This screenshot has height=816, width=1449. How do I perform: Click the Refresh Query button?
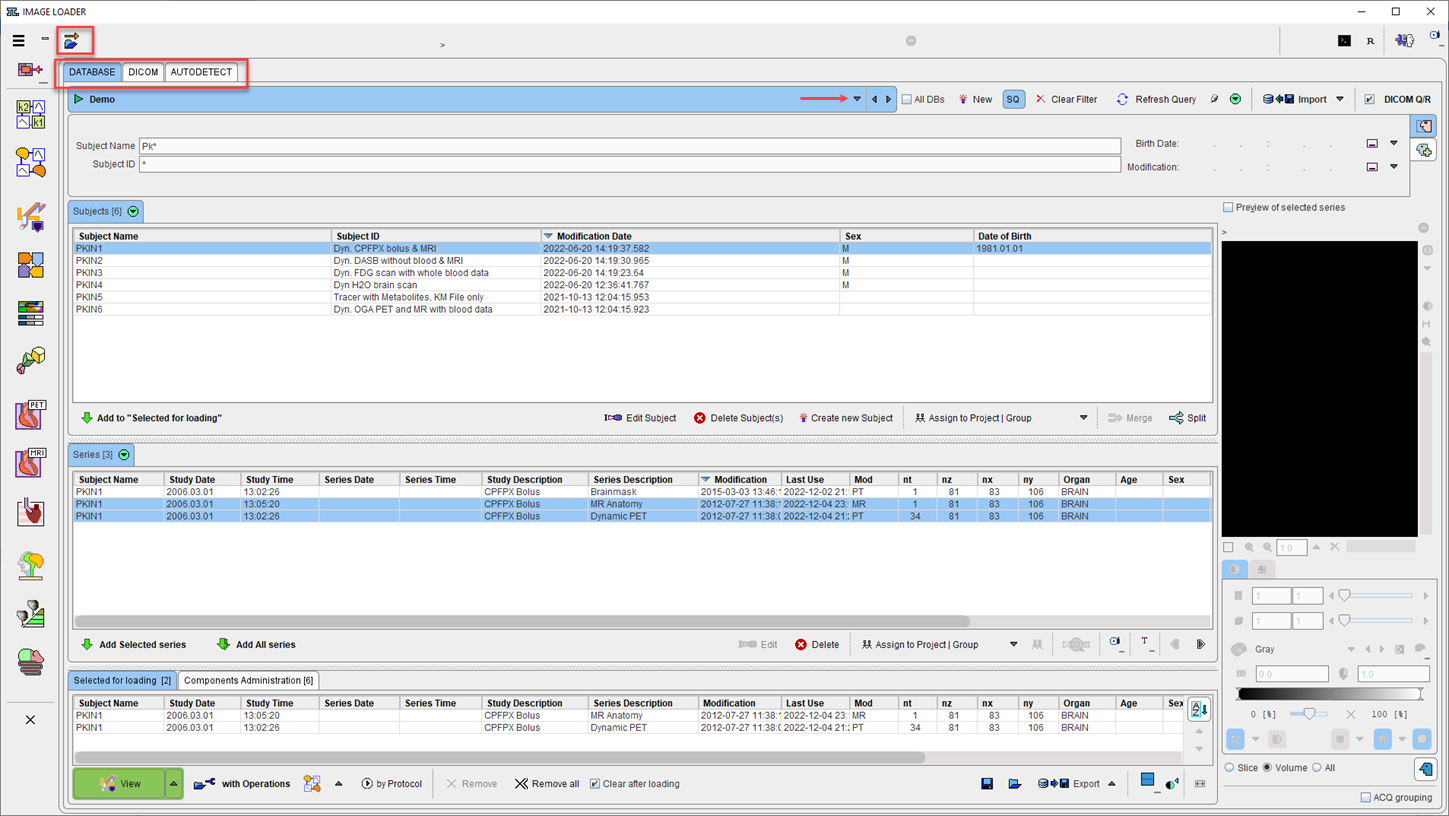pyautogui.click(x=1156, y=99)
